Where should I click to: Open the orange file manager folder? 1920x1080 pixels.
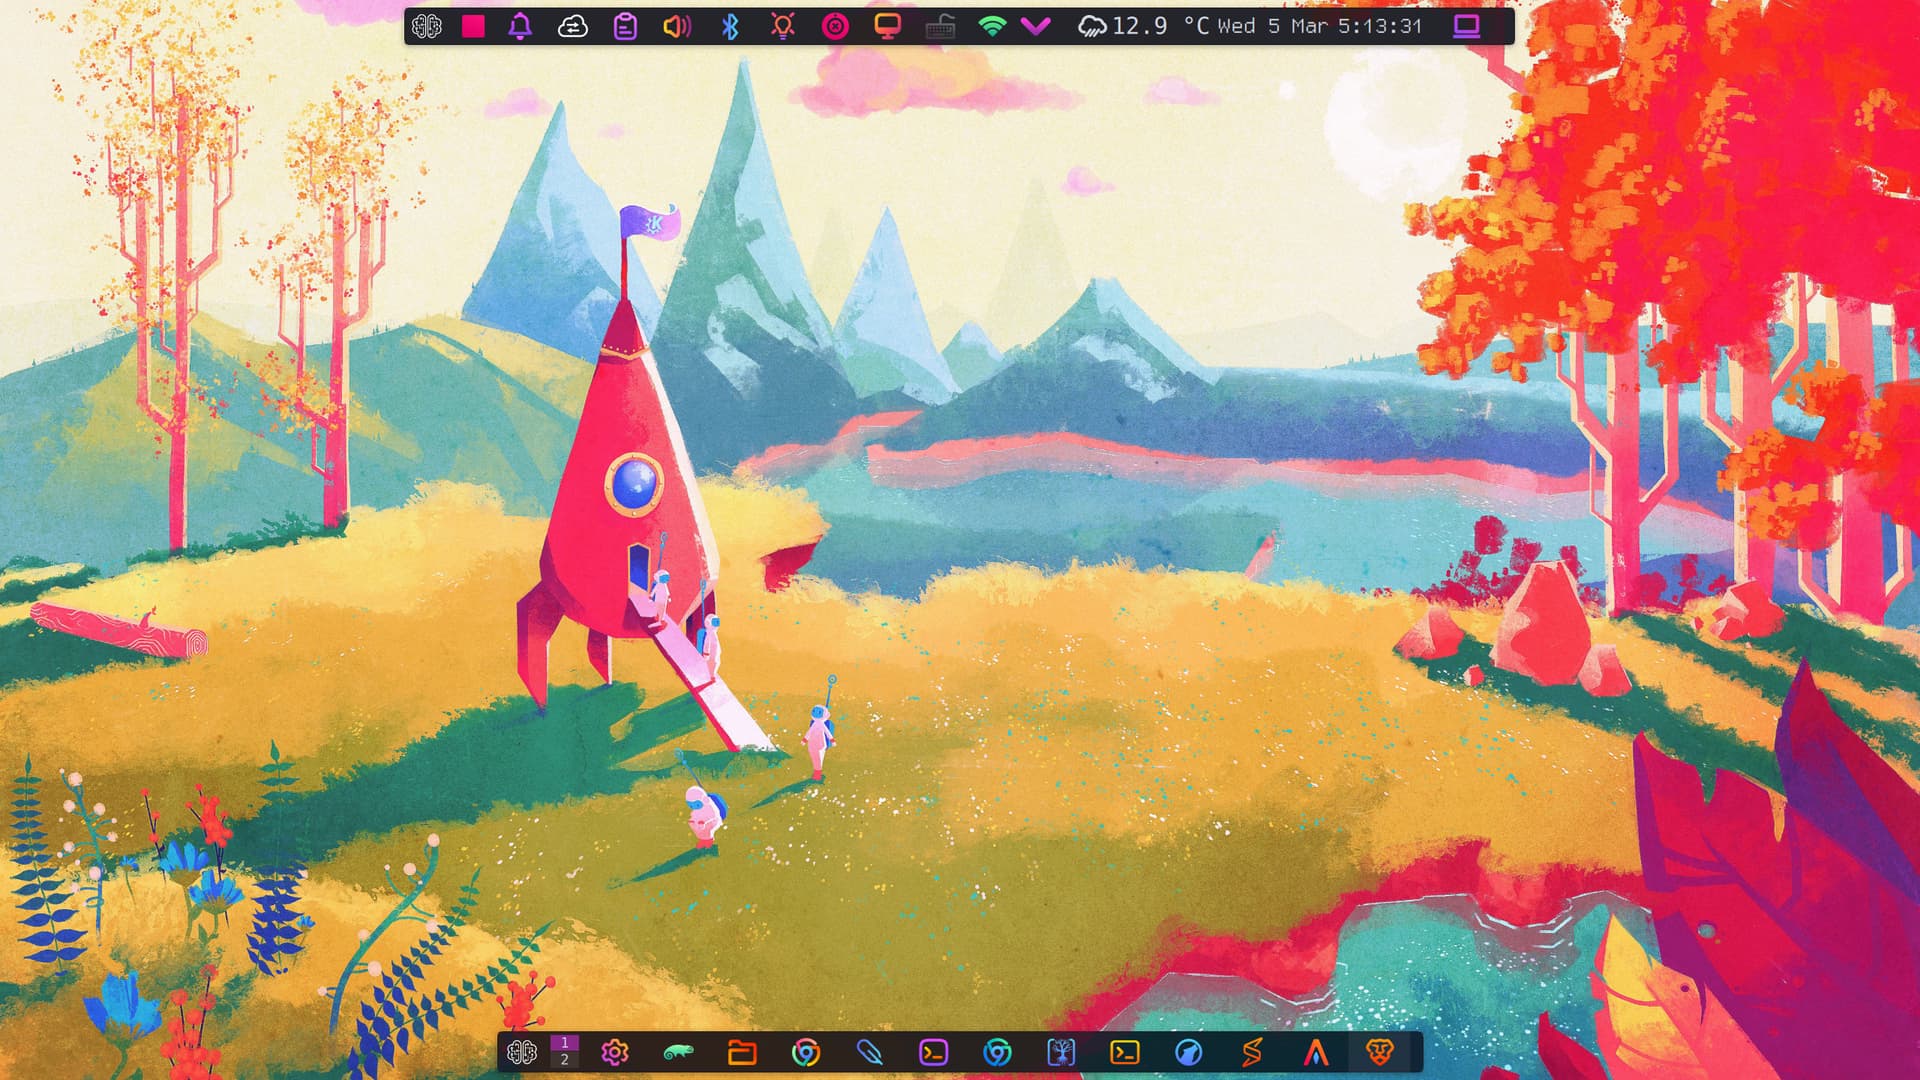(x=742, y=1052)
